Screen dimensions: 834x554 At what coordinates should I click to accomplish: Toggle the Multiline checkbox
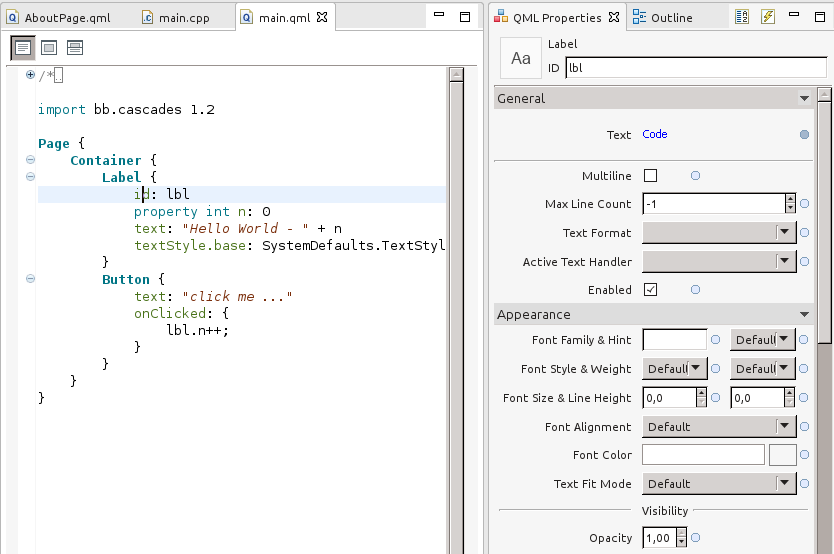651,176
